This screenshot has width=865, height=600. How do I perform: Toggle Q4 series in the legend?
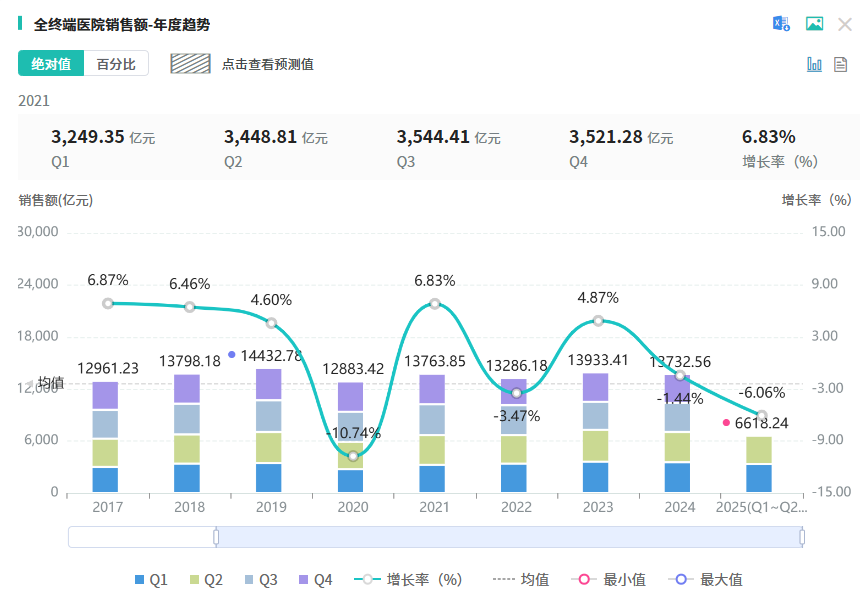click(315, 579)
